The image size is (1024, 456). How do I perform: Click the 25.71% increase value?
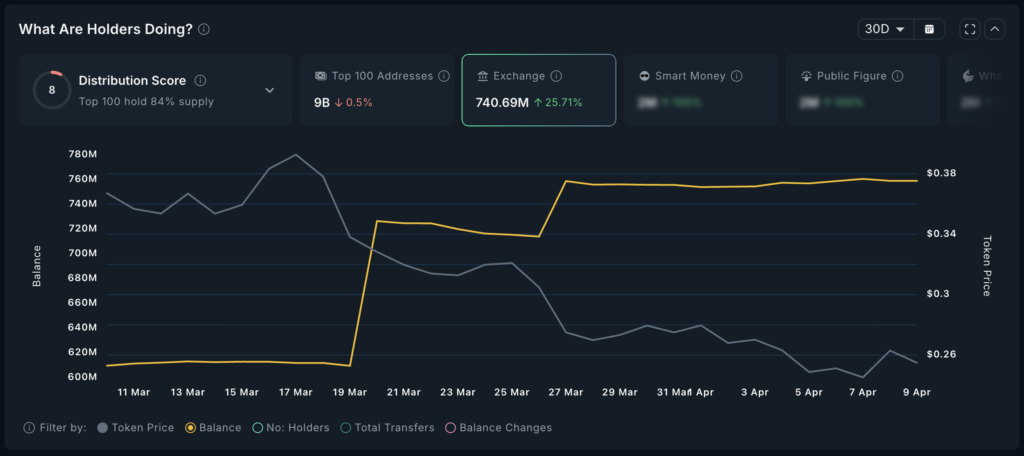(558, 103)
